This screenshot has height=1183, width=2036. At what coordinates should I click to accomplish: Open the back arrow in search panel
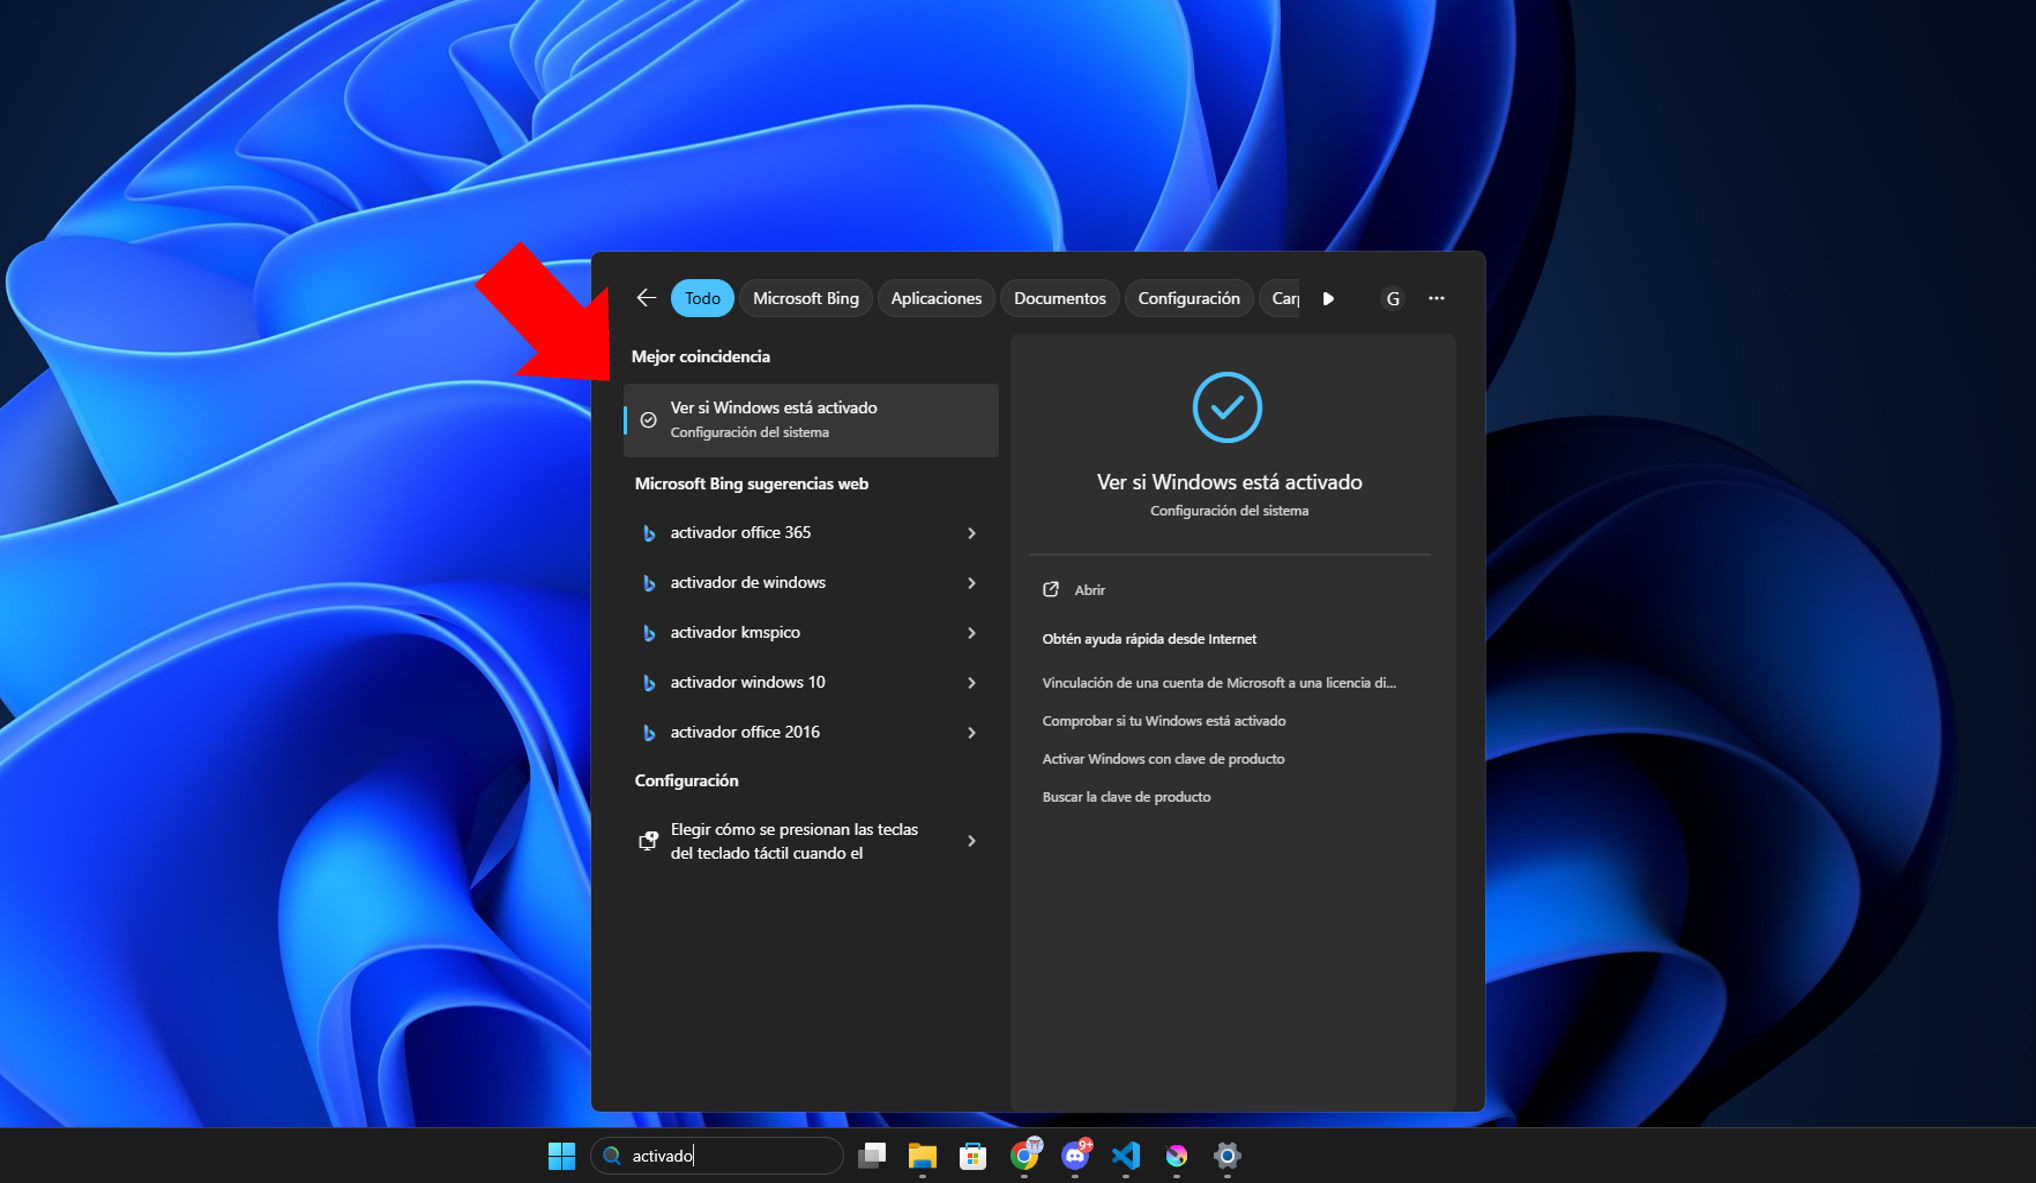(x=645, y=297)
